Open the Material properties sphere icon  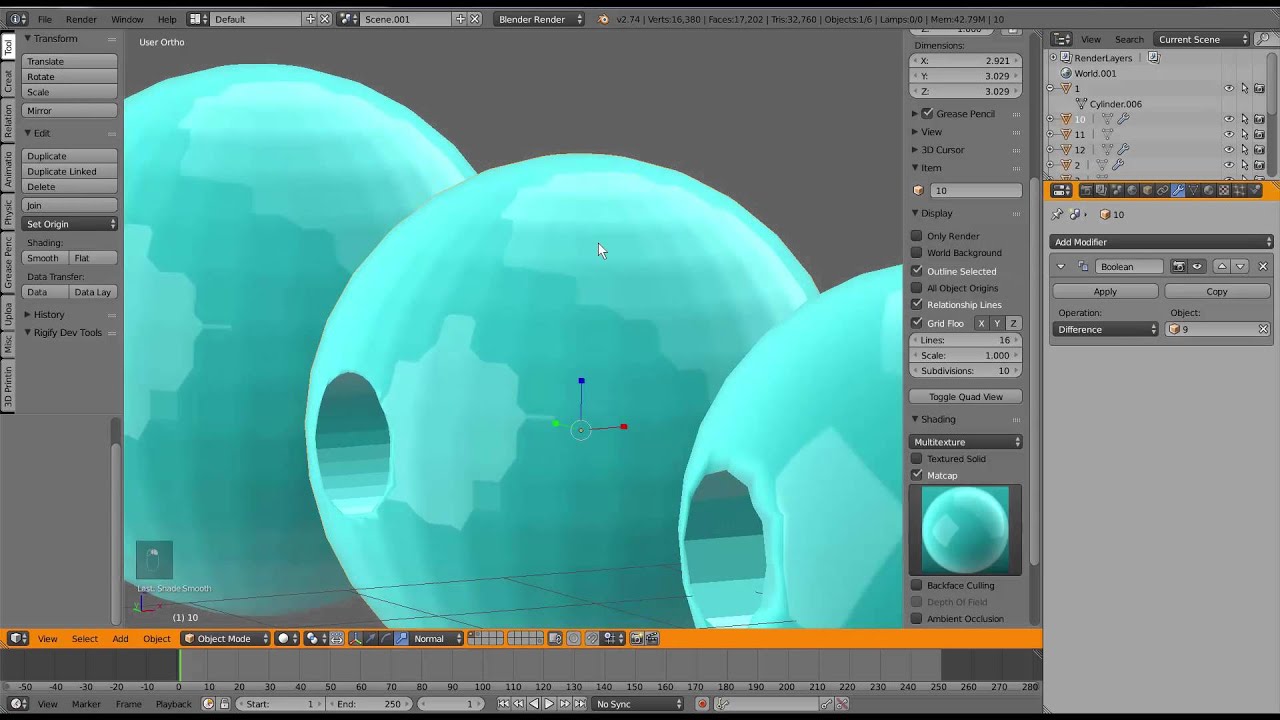point(1208,190)
